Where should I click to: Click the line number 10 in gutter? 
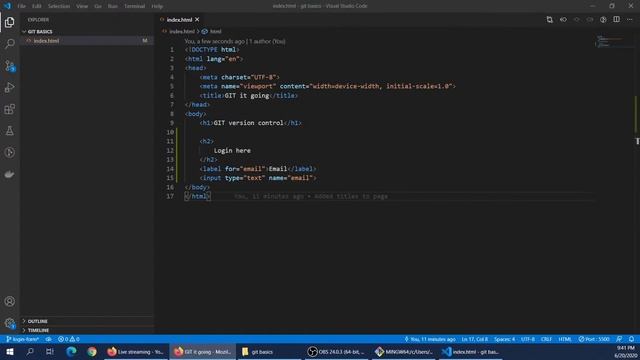[x=170, y=132]
